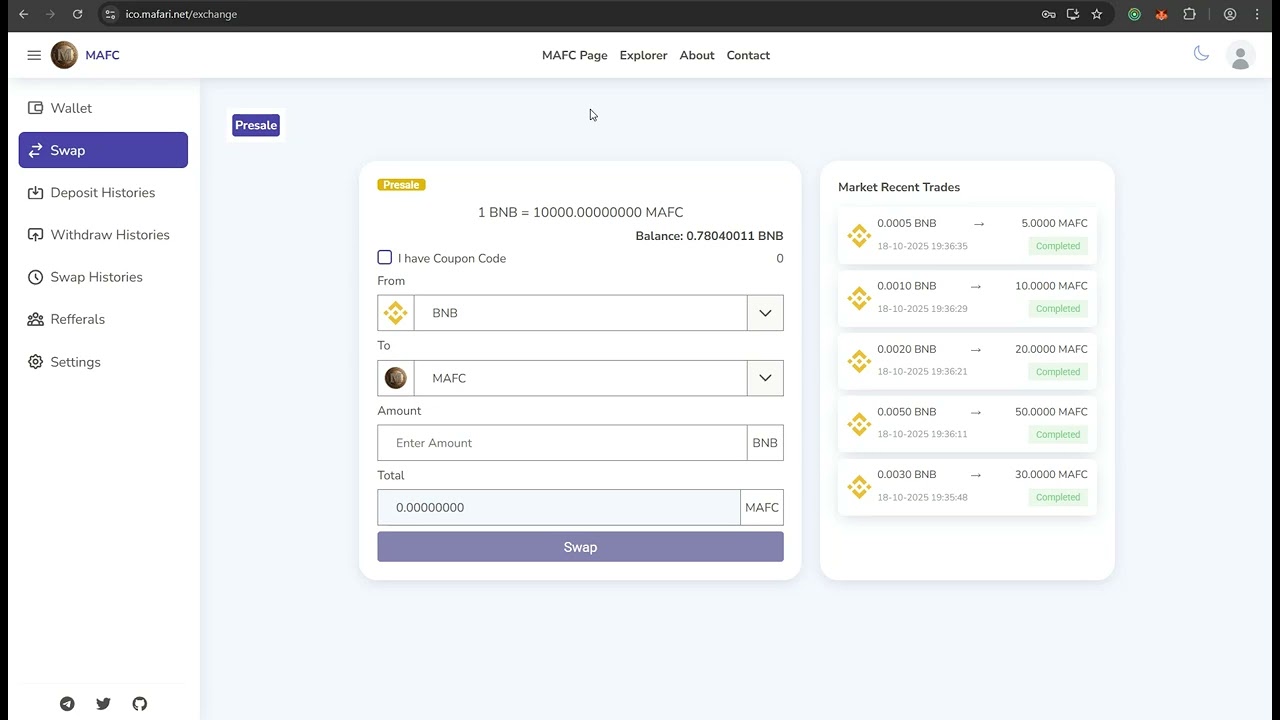Open the Contact link
The image size is (1280, 720).
pyautogui.click(x=748, y=55)
